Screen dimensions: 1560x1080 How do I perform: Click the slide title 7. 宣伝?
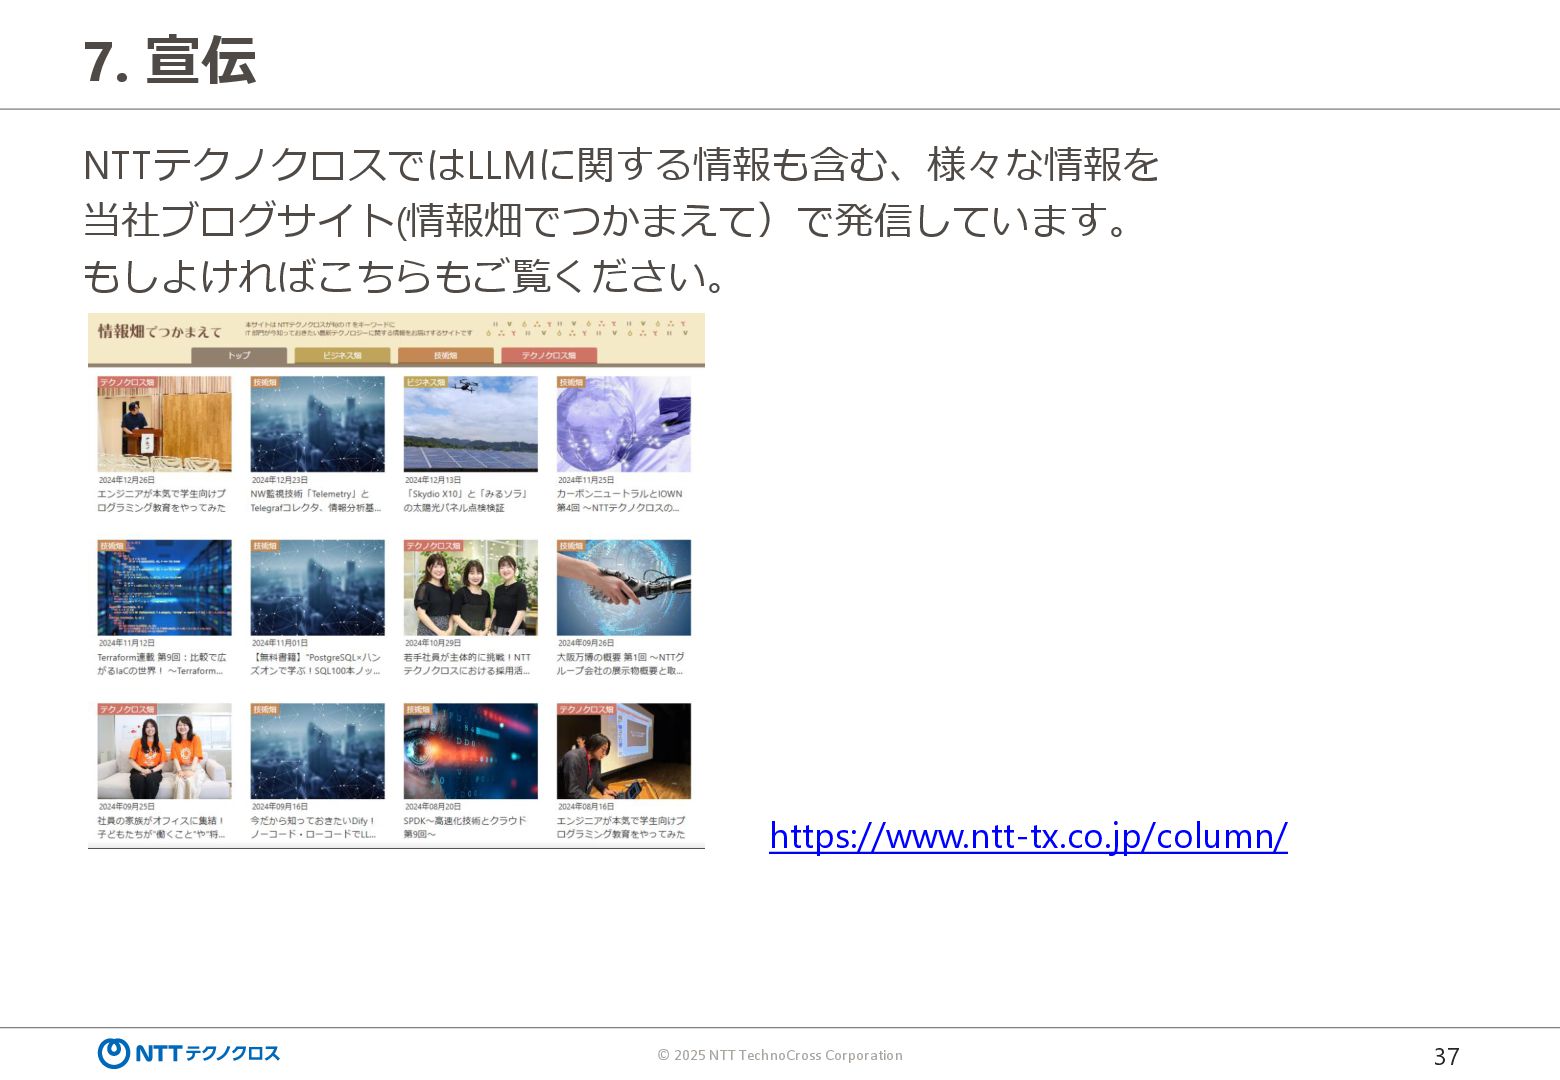pos(170,61)
